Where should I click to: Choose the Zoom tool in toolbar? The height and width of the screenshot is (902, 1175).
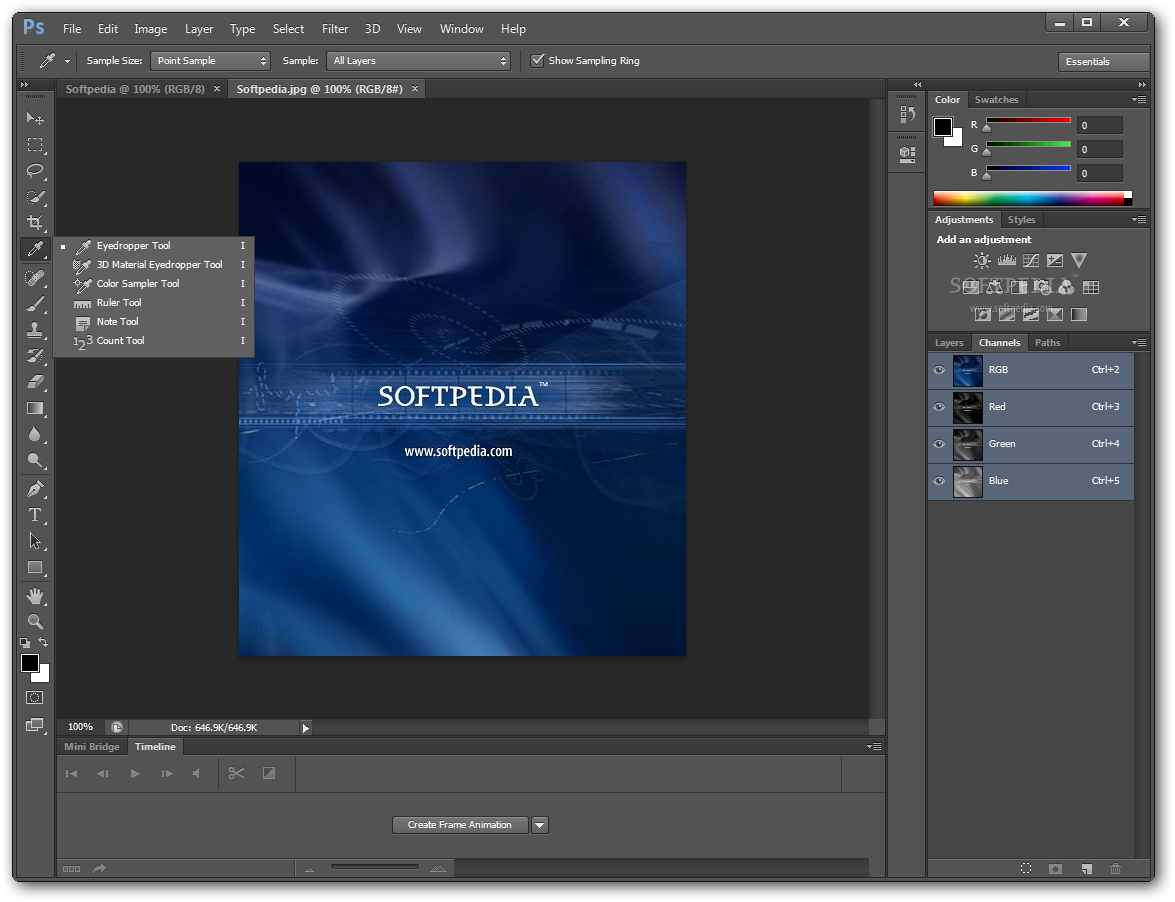click(35, 621)
